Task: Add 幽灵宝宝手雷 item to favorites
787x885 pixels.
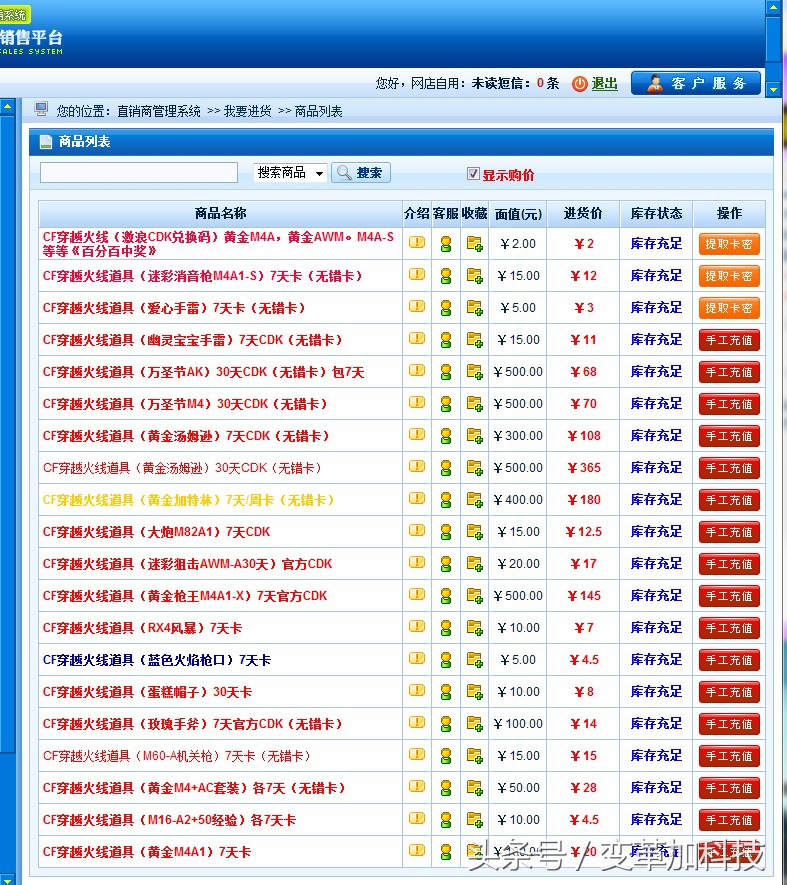Action: click(474, 340)
